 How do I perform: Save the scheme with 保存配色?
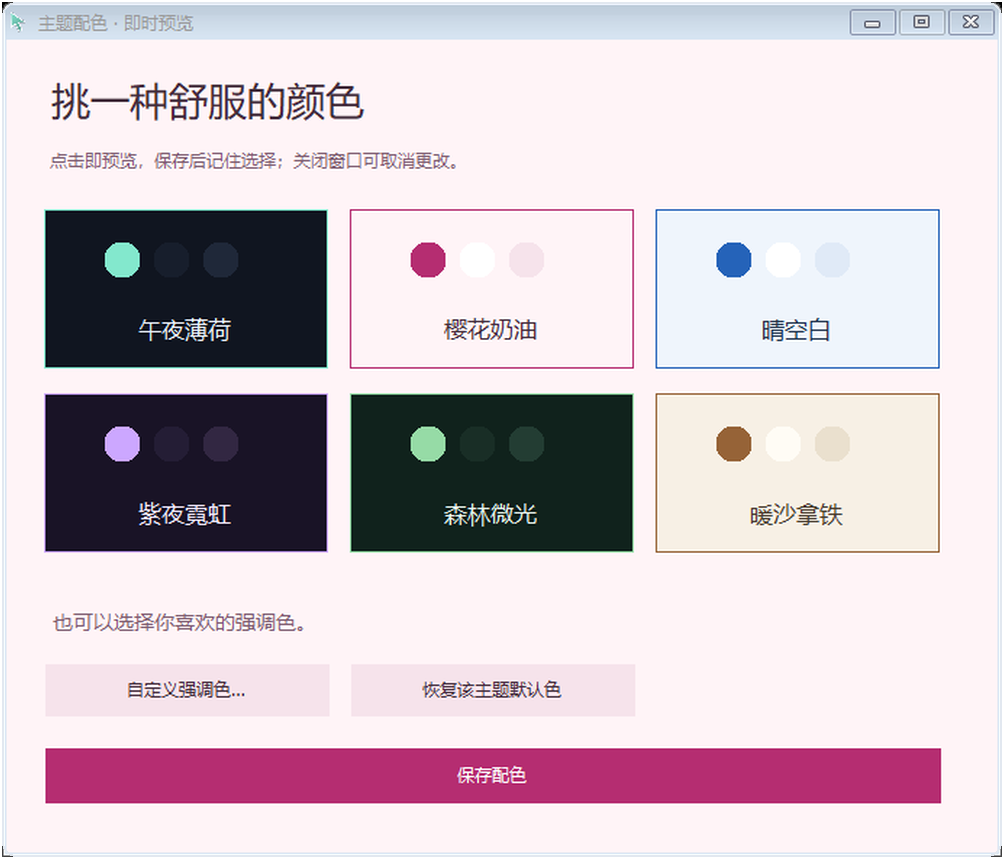493,775
